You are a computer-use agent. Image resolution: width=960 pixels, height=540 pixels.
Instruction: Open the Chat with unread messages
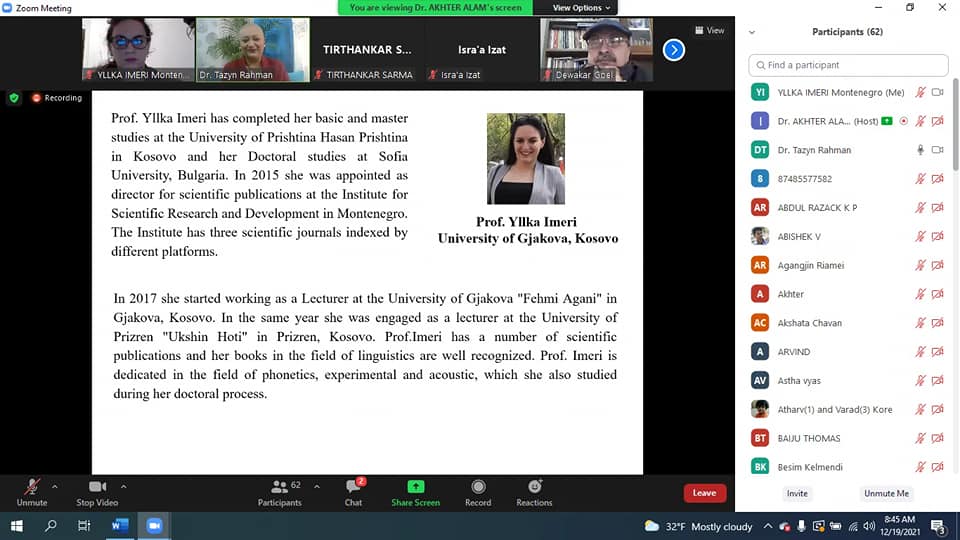(354, 492)
